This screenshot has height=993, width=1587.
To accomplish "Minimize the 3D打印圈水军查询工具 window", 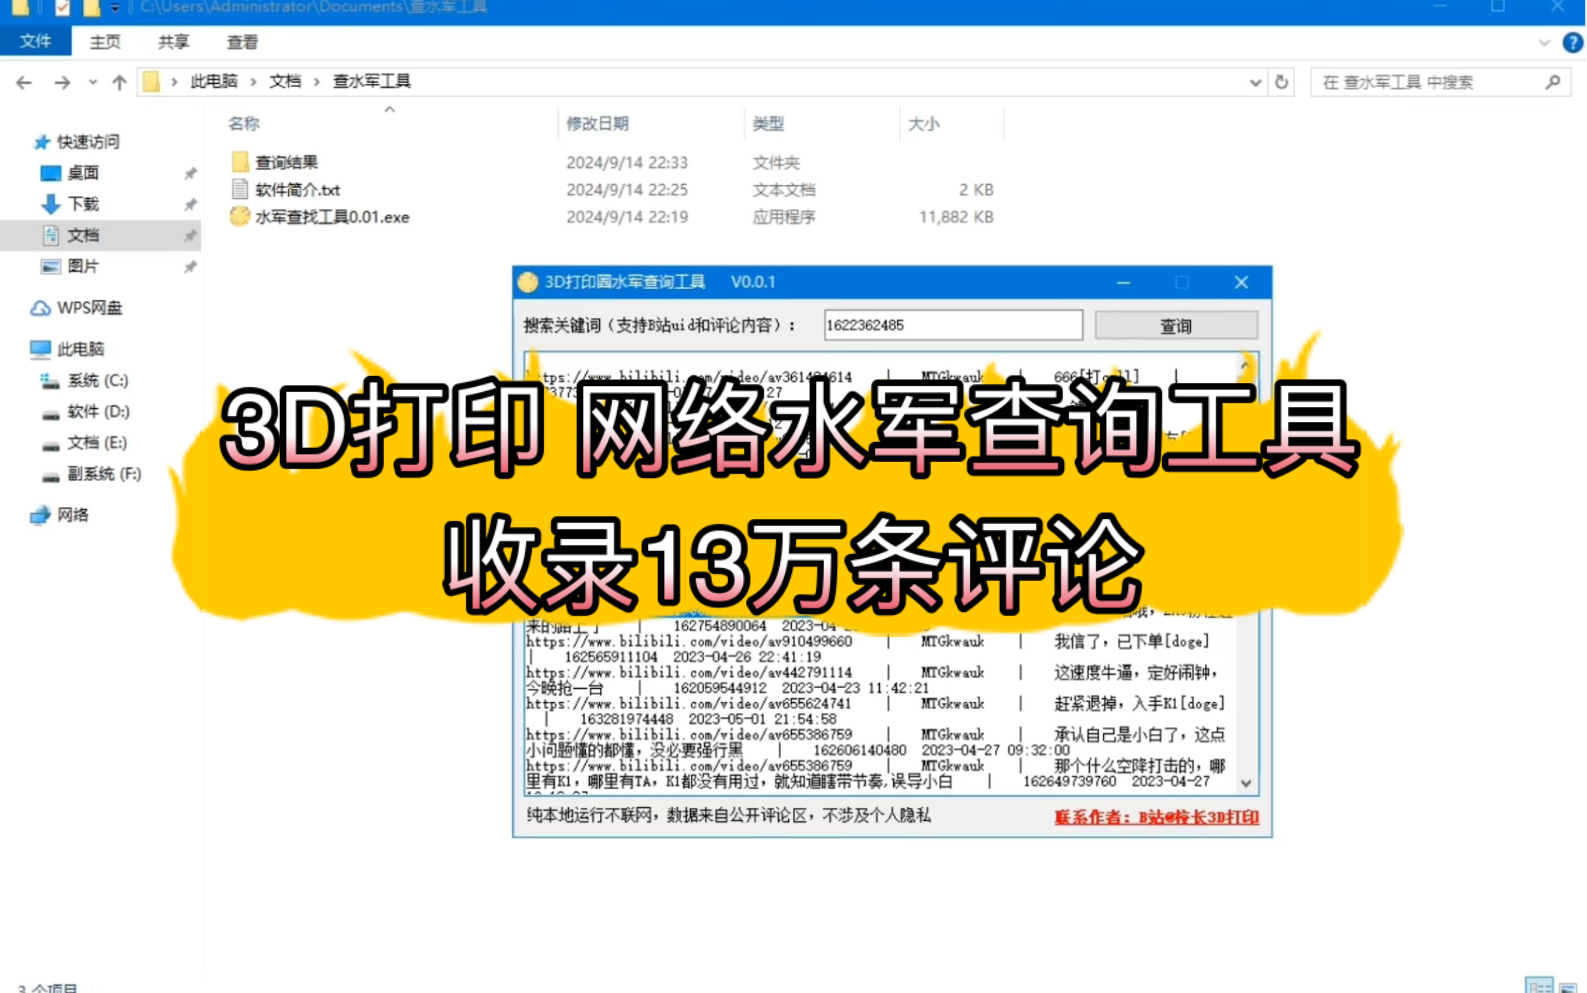I will click(1123, 282).
